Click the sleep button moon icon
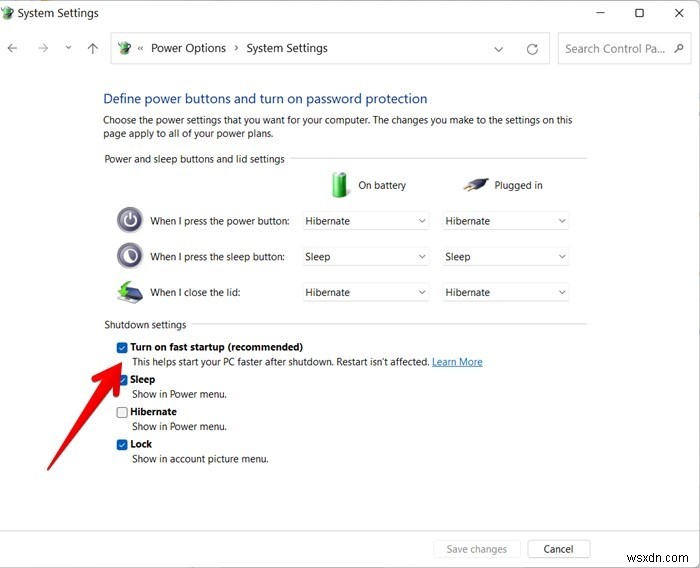The width and height of the screenshot is (700, 568). coord(130,256)
